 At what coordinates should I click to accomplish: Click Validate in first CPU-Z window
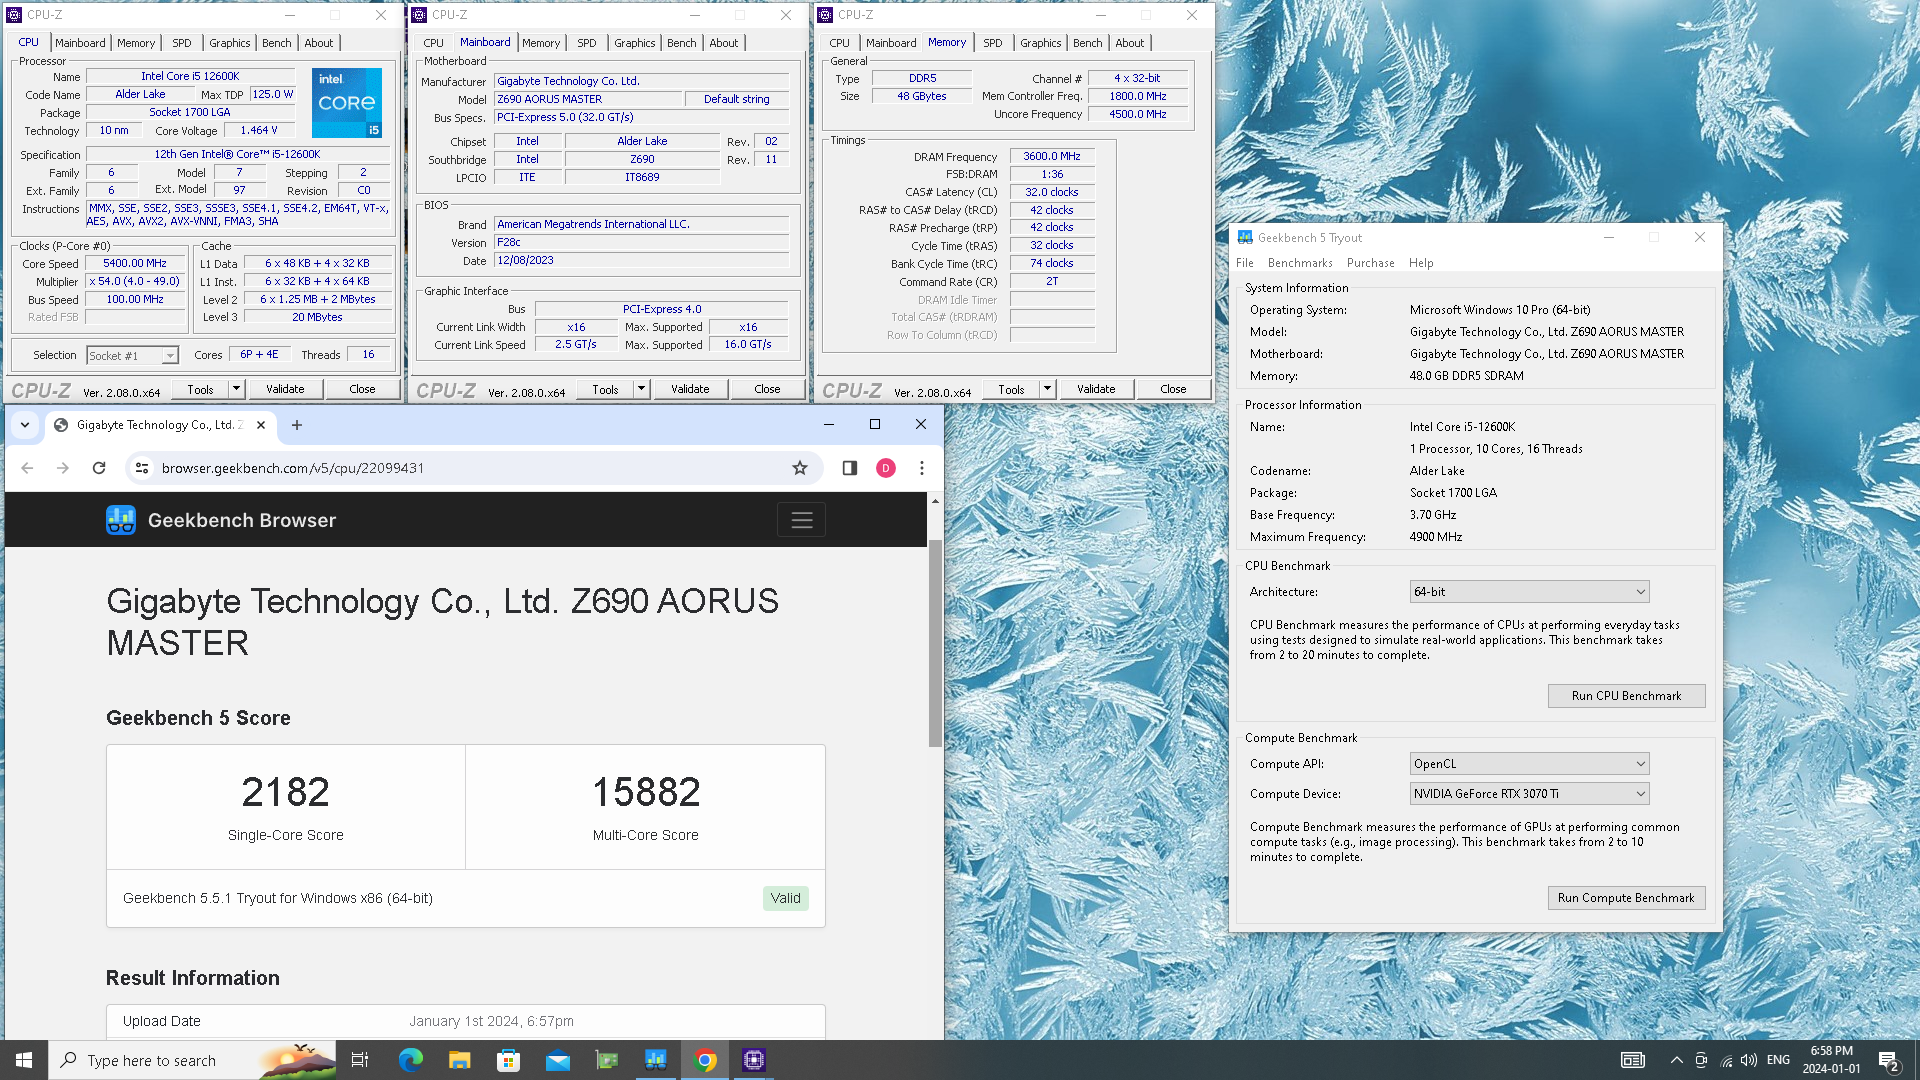tap(285, 389)
